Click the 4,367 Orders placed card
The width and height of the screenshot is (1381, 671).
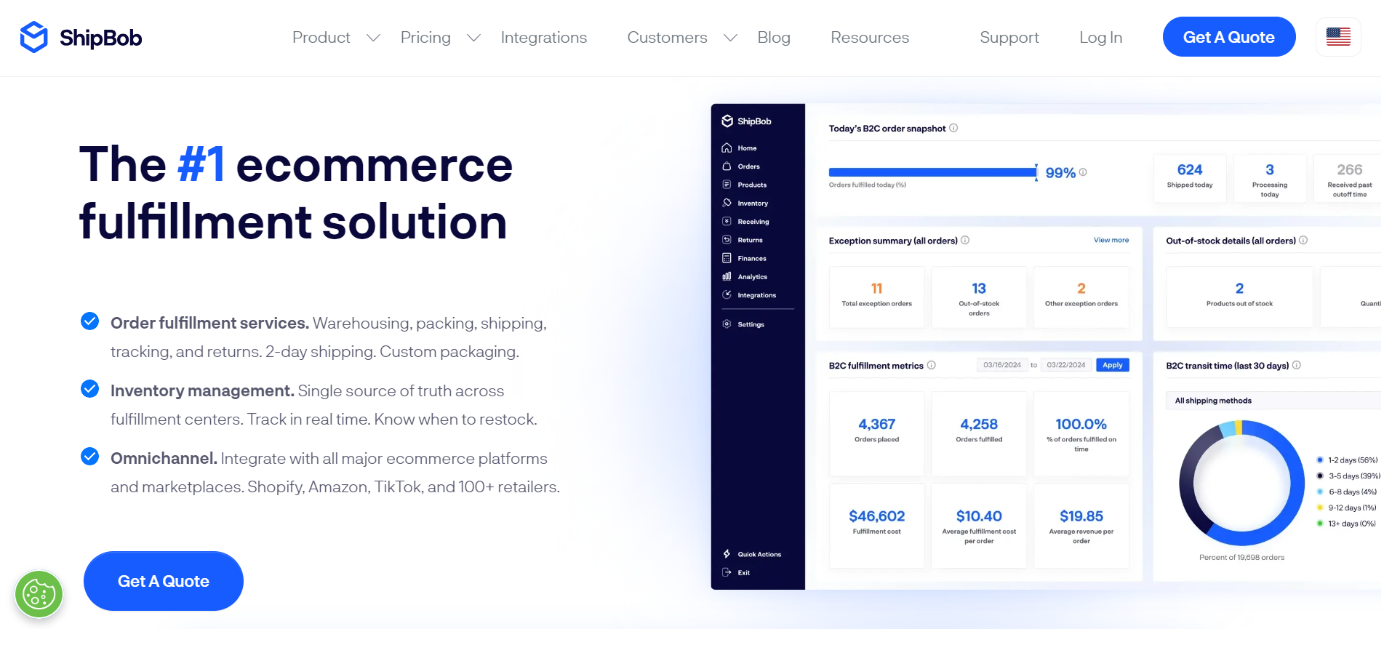coord(877,433)
